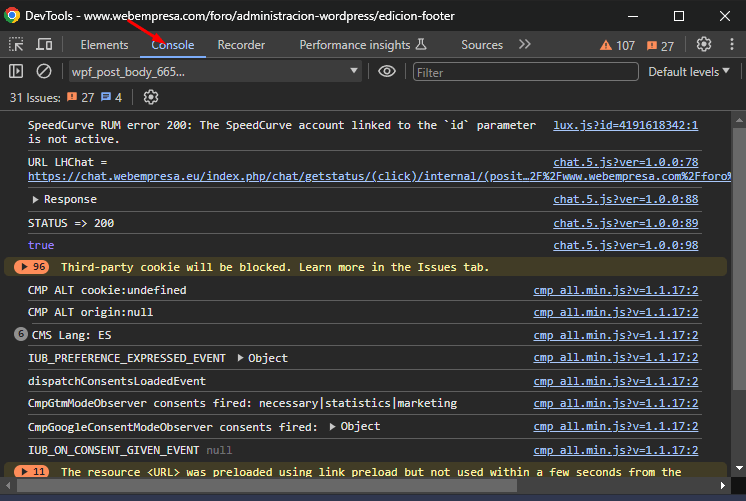Click the 107 warnings counter
Screen dimensions: 746x501
click(x=618, y=46)
